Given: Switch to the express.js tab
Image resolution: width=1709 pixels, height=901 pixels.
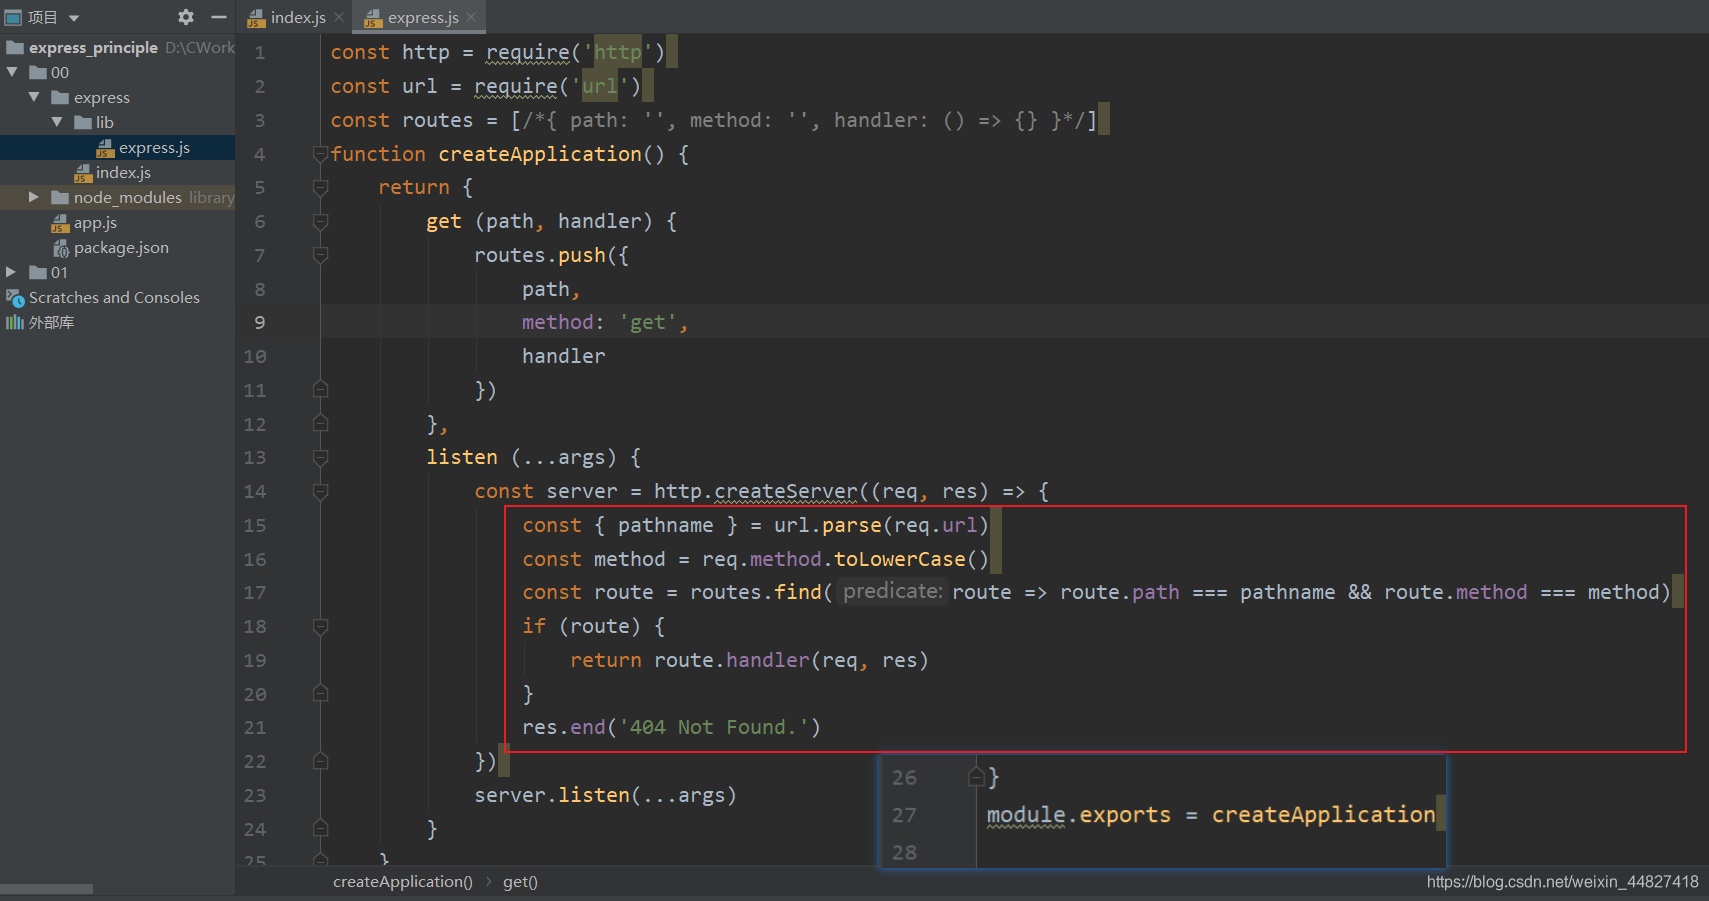Looking at the screenshot, I should 423,18.
